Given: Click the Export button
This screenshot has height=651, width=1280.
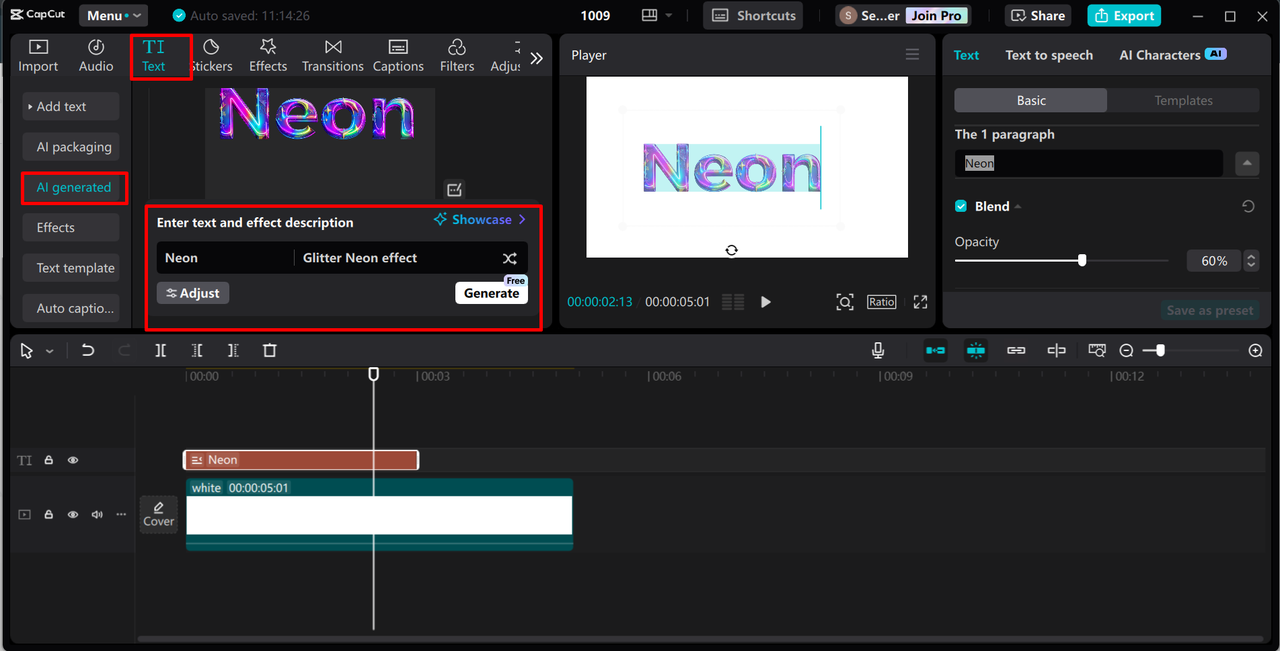Looking at the screenshot, I should [1124, 15].
